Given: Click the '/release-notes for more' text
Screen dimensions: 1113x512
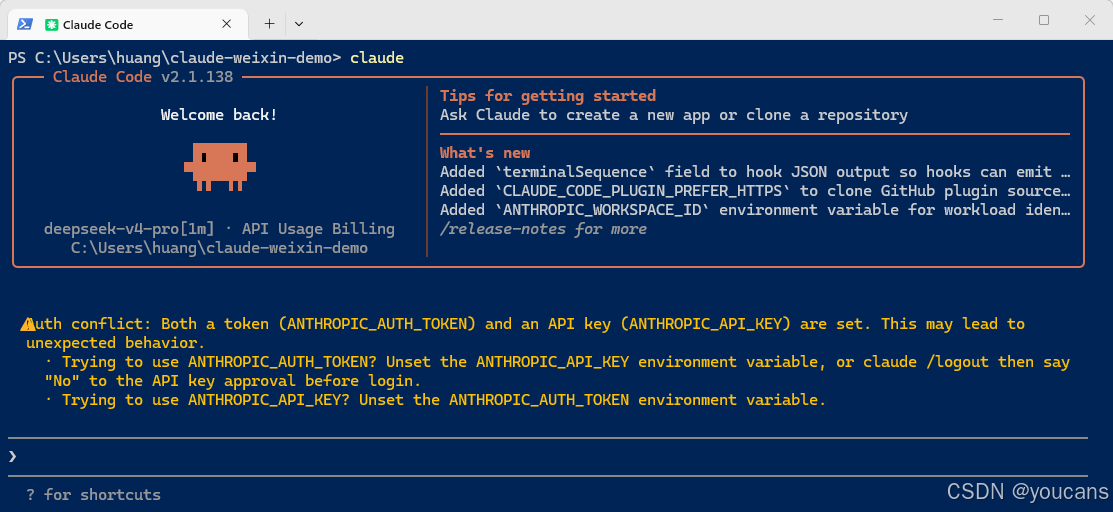Looking at the screenshot, I should [543, 229].
